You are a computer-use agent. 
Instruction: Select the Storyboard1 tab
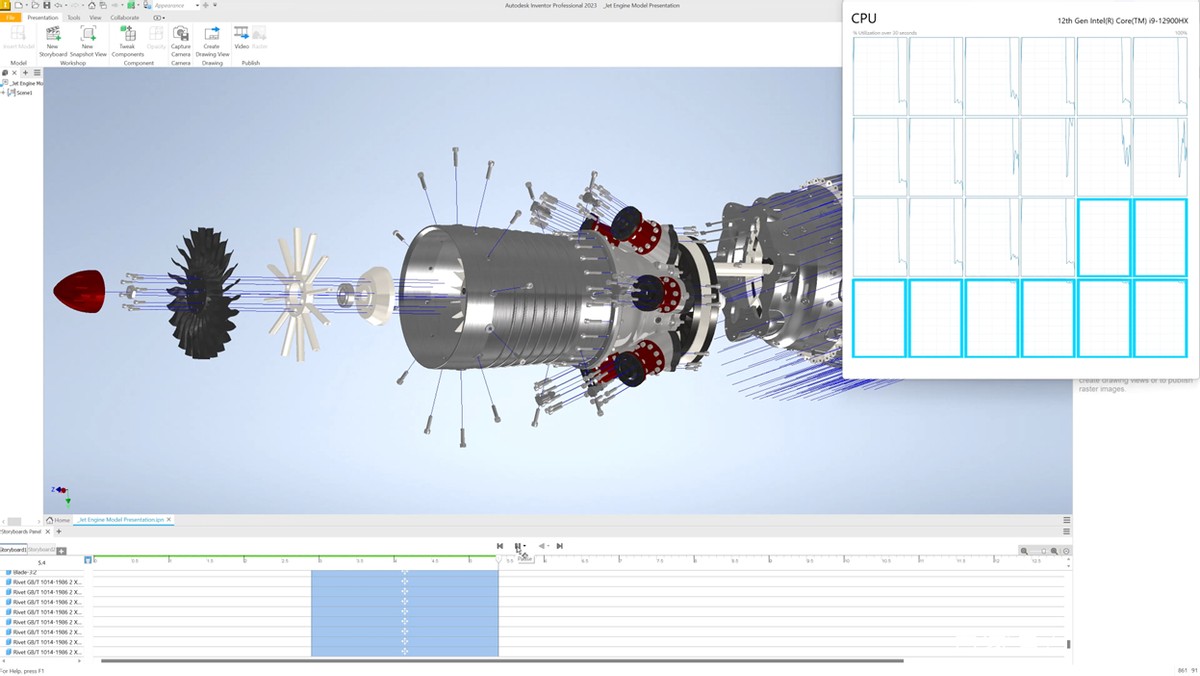[13, 550]
